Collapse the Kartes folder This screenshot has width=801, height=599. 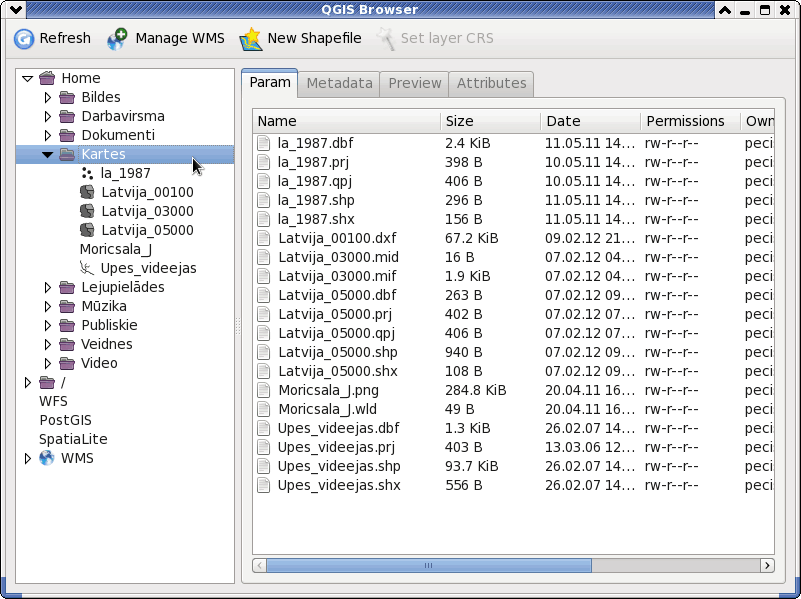[48, 155]
